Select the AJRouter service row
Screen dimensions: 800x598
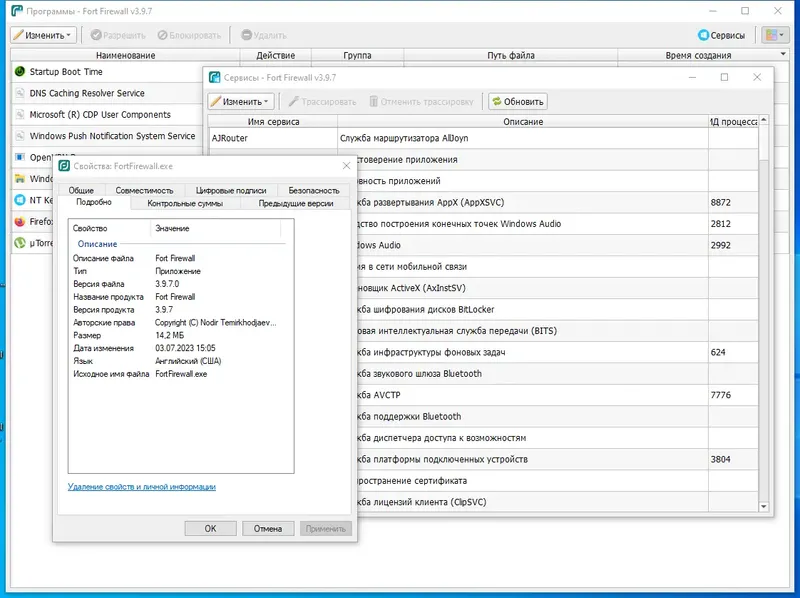tap(483, 138)
